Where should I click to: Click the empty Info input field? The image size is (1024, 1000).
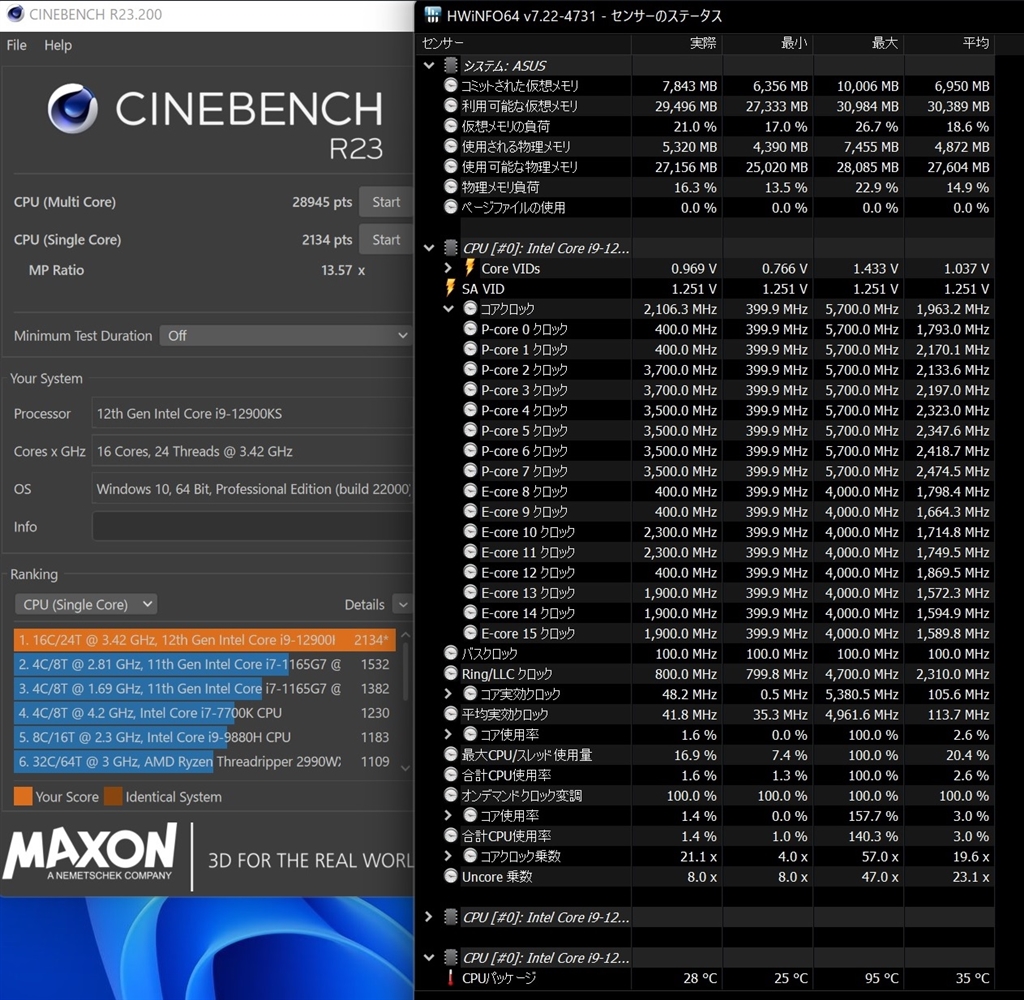point(252,526)
